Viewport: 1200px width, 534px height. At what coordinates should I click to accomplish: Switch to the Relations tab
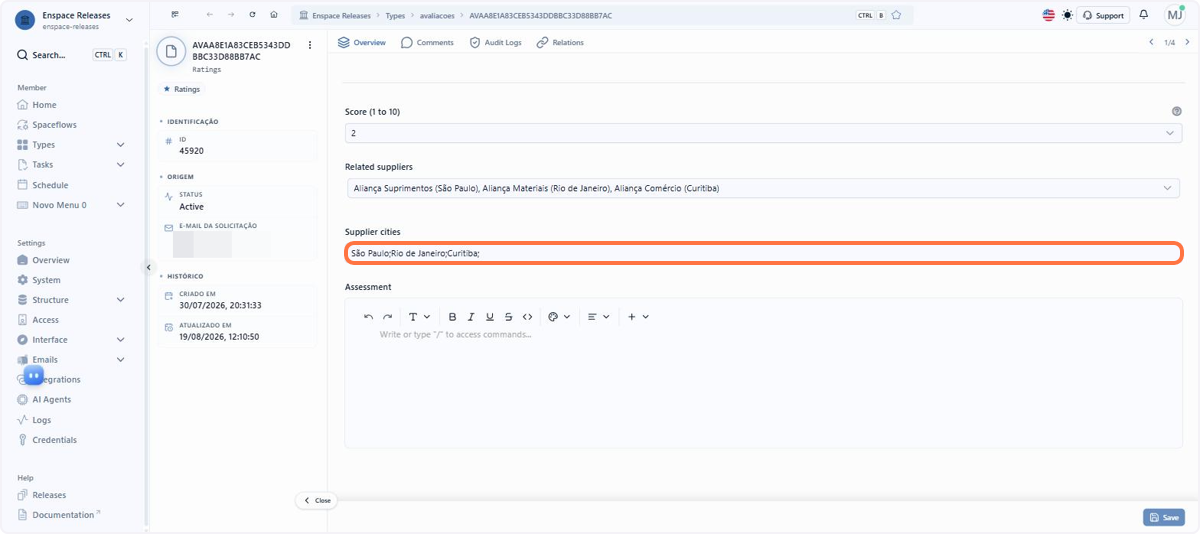[x=560, y=42]
